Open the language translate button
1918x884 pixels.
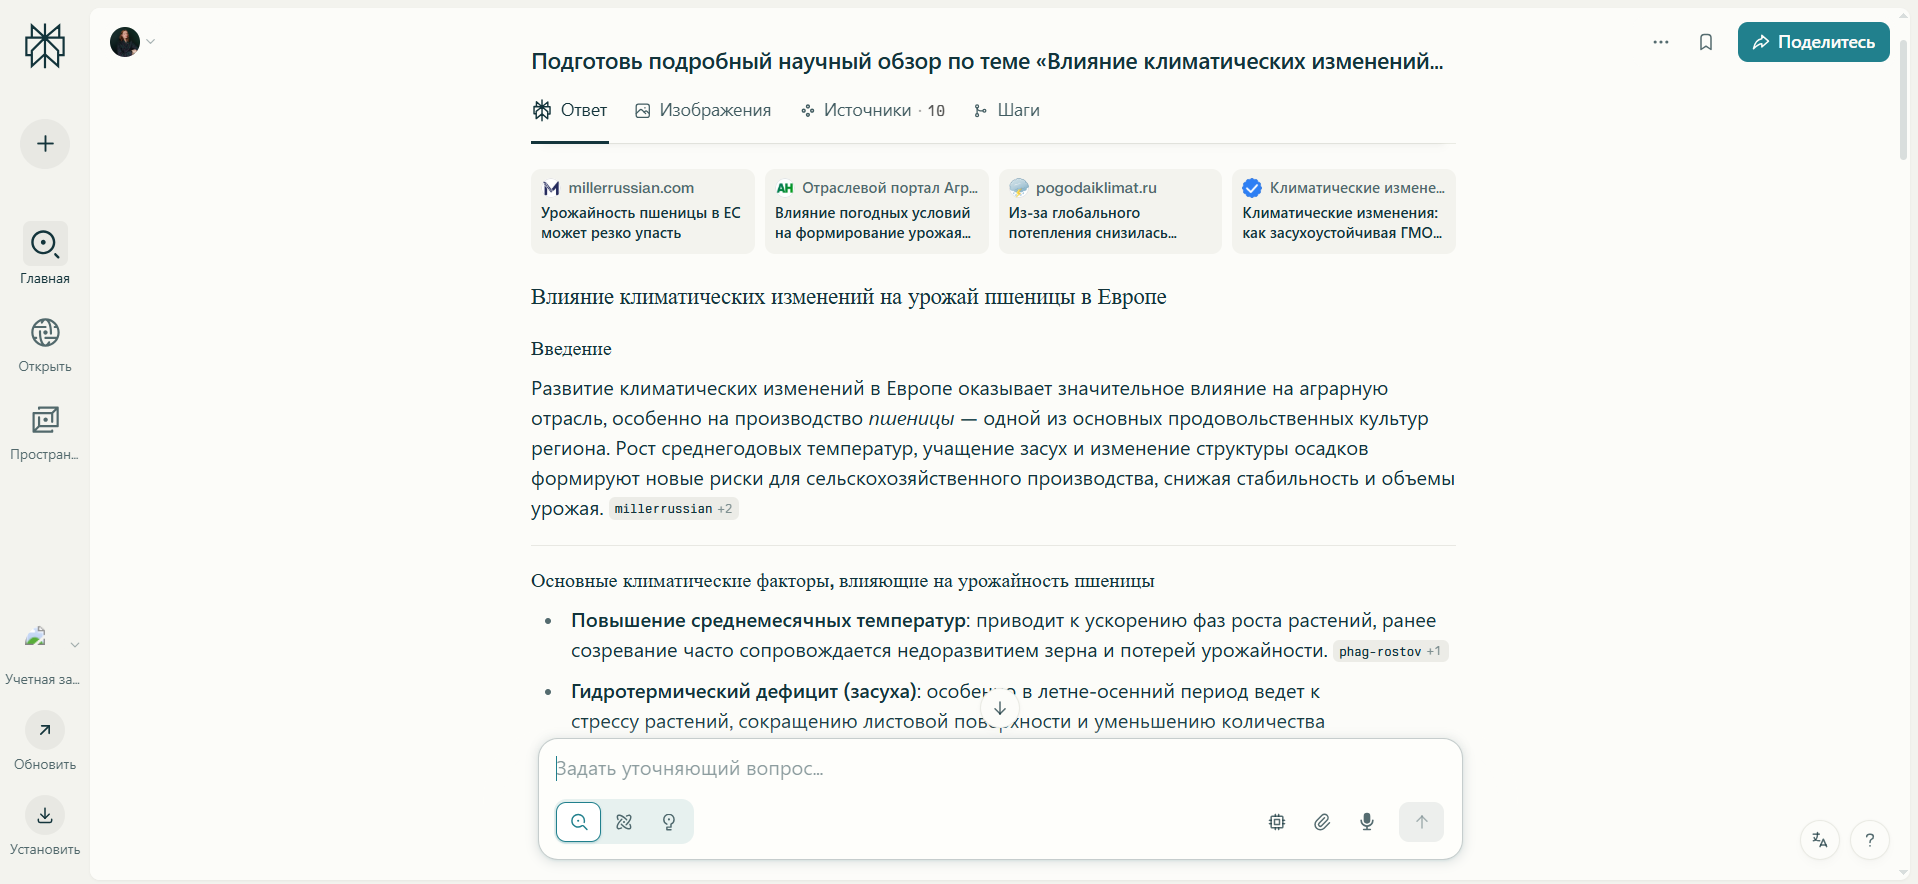click(x=1820, y=840)
